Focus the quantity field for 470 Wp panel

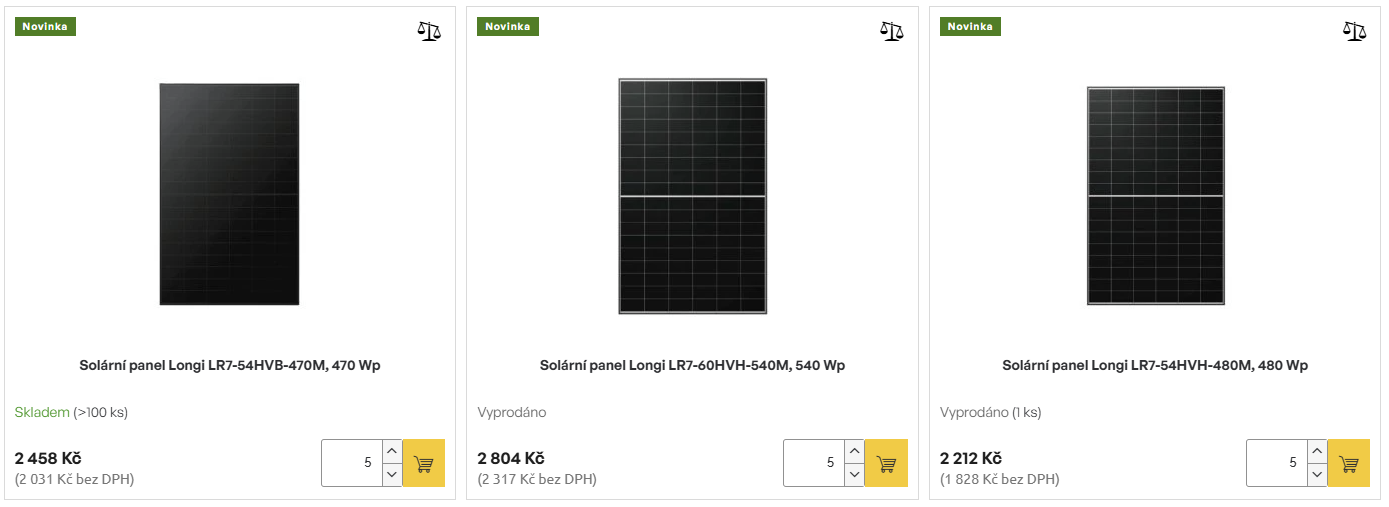pyautogui.click(x=351, y=463)
